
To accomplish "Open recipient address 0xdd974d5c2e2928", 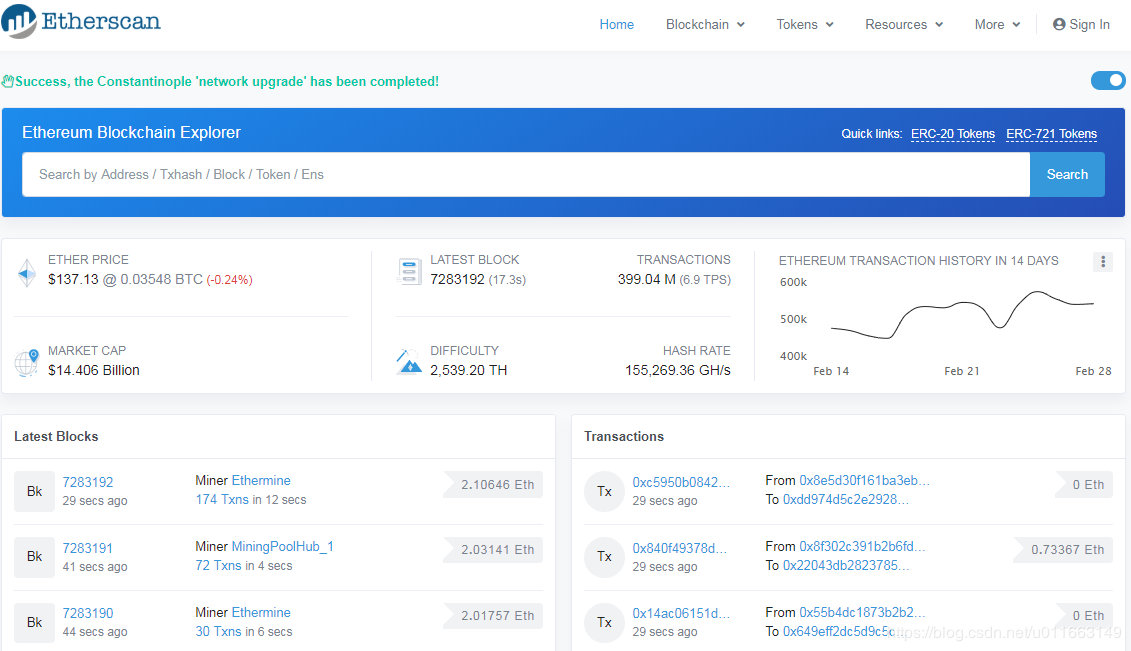I will pyautogui.click(x=845, y=499).
